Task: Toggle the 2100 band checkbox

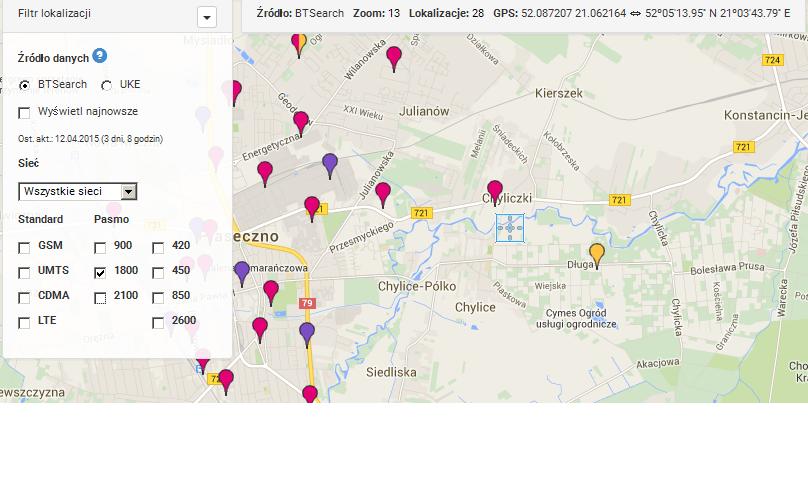Action: pyautogui.click(x=100, y=298)
